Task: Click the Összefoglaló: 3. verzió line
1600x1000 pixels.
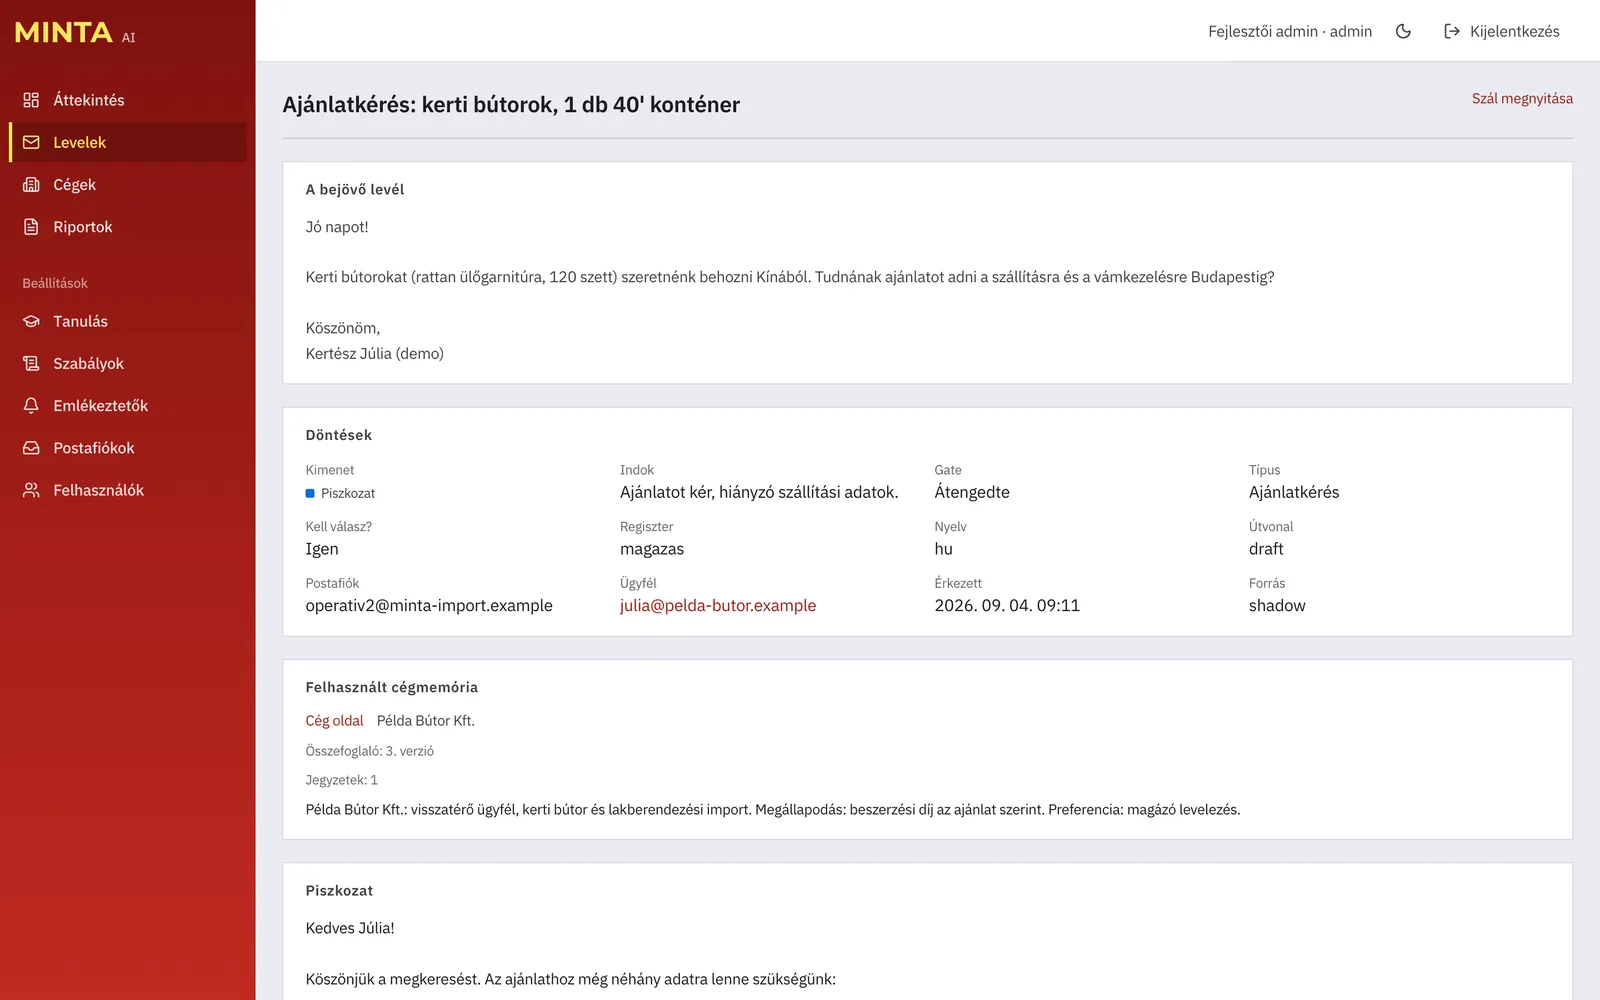Action: tap(370, 751)
